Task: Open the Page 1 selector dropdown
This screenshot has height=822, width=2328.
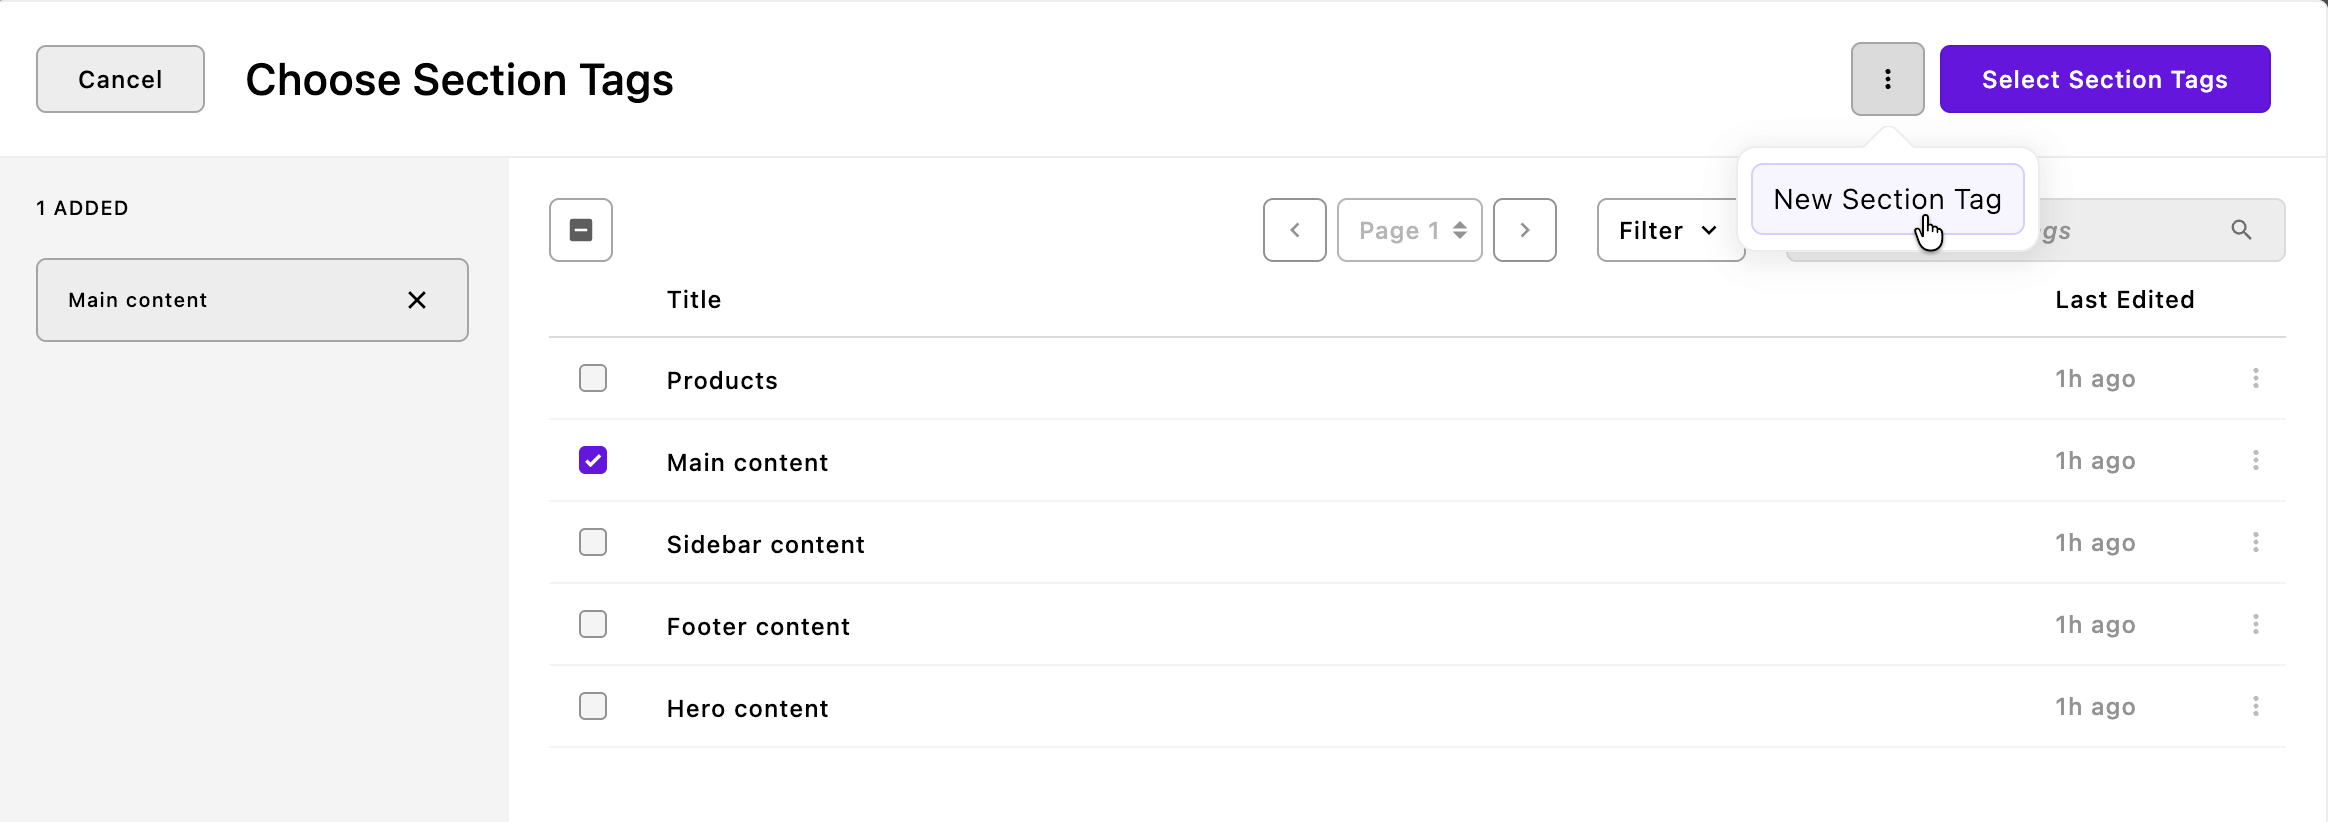Action: 1409,230
